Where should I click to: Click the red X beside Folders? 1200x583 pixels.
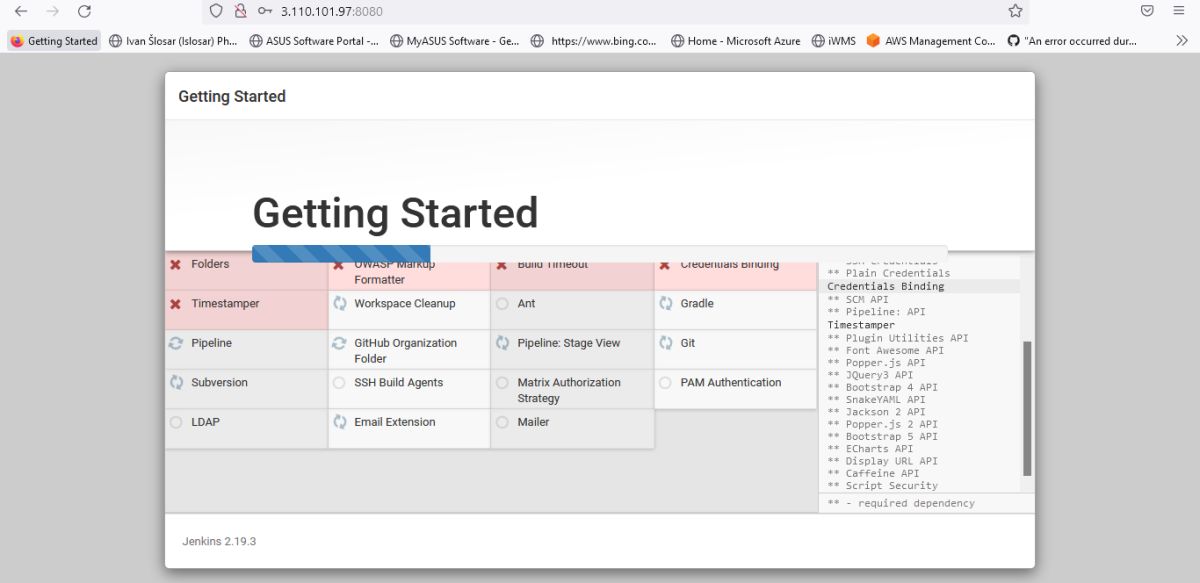[x=175, y=264]
